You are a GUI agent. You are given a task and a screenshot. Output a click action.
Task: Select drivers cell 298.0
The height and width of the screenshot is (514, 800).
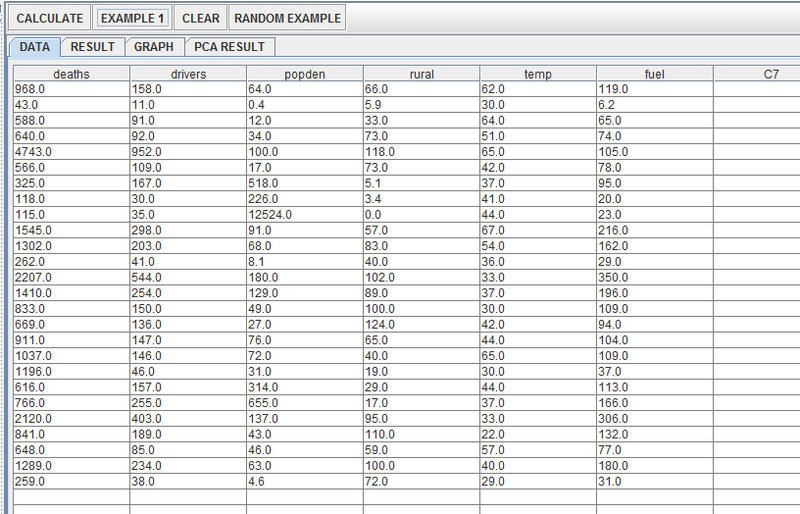coord(188,230)
